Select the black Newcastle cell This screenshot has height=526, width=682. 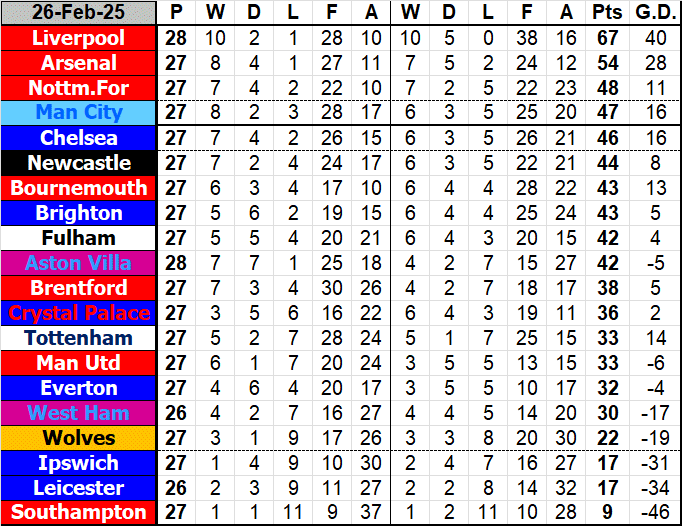79,163
